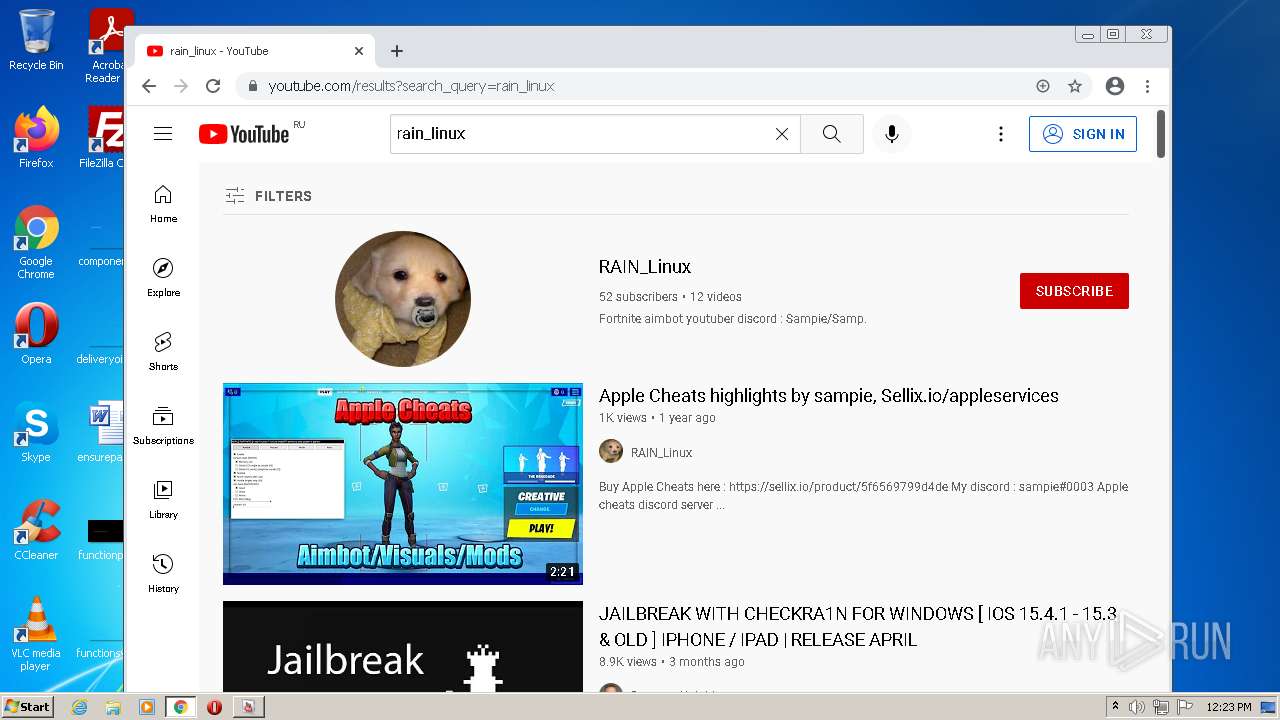Show hidden tray icons arrow
1280x720 pixels.
pyautogui.click(x=1114, y=707)
